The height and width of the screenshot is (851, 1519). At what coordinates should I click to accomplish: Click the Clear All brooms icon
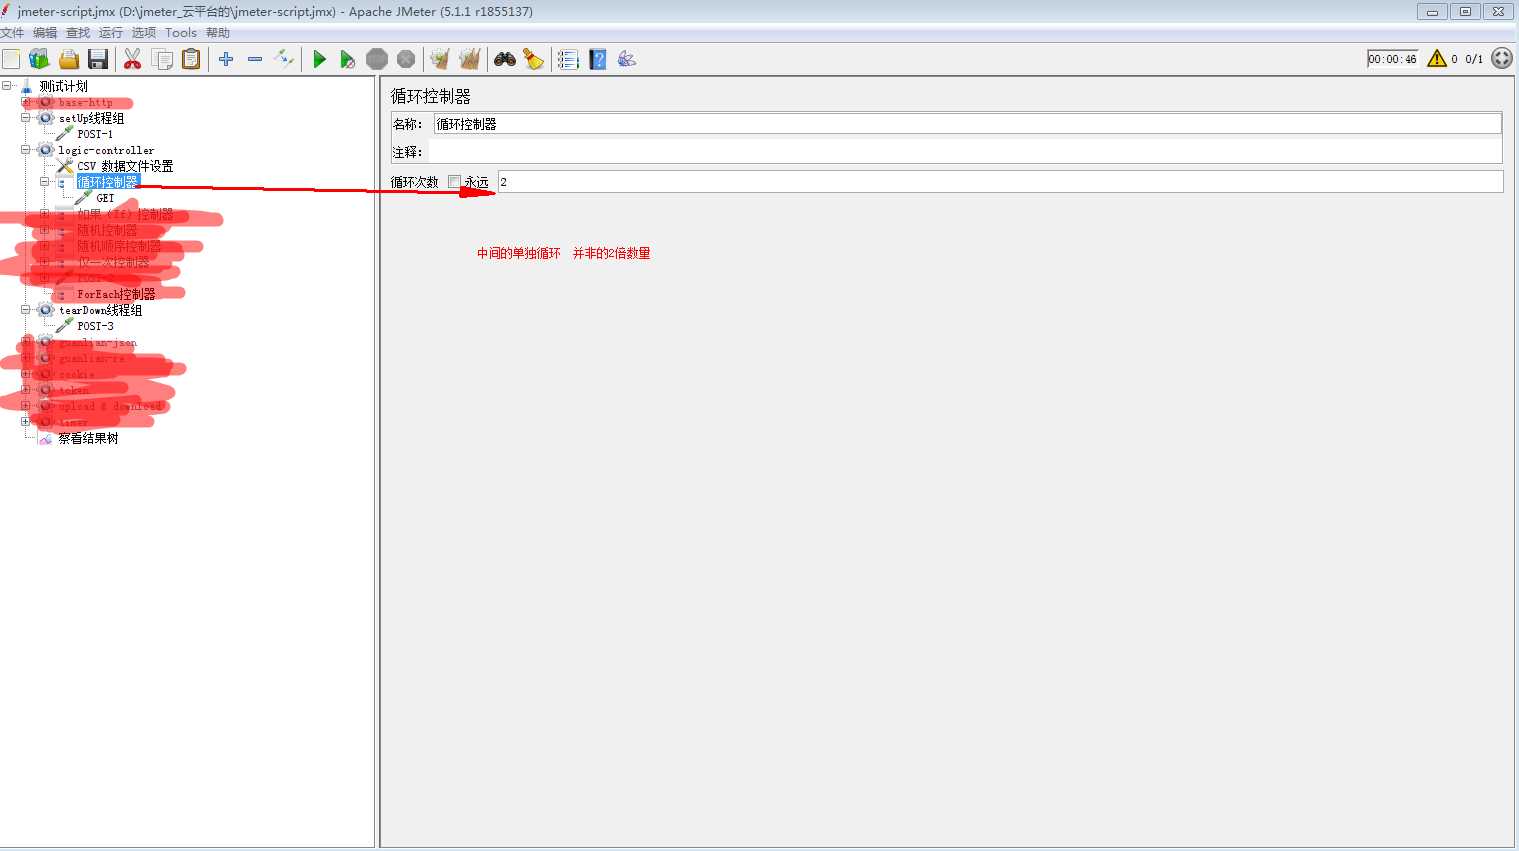point(470,59)
